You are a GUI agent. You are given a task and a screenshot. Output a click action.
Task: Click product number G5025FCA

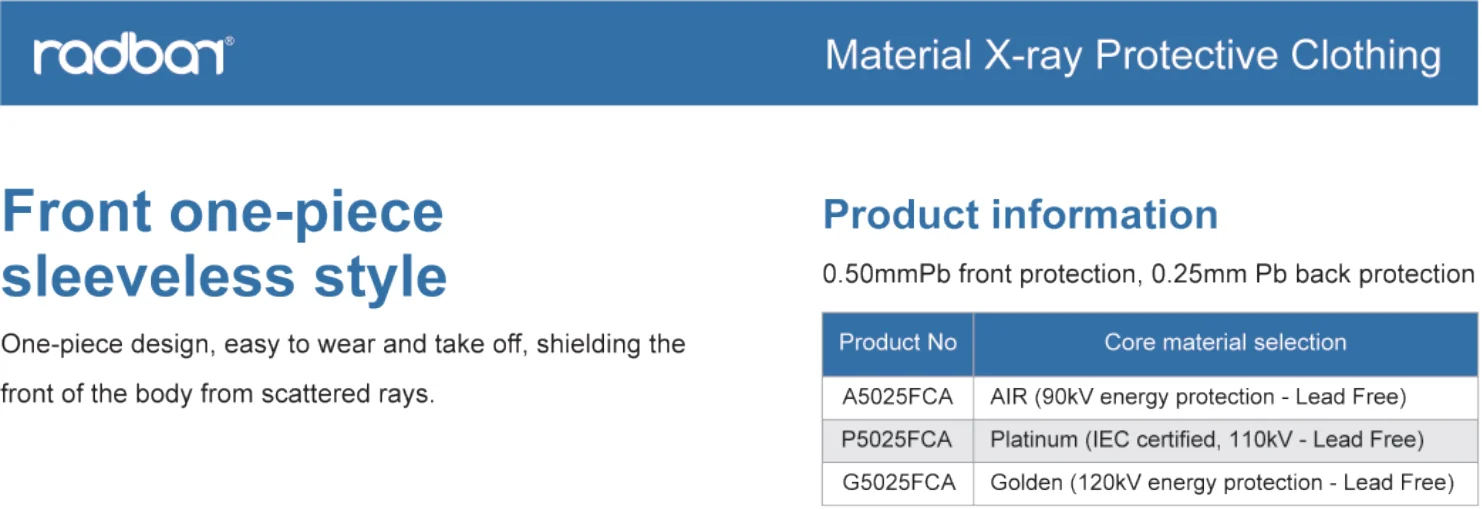click(x=898, y=483)
